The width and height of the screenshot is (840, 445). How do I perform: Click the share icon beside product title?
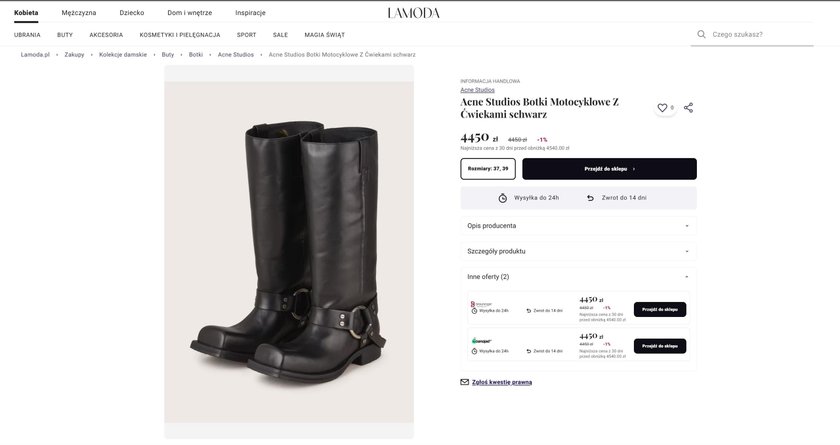pyautogui.click(x=688, y=108)
